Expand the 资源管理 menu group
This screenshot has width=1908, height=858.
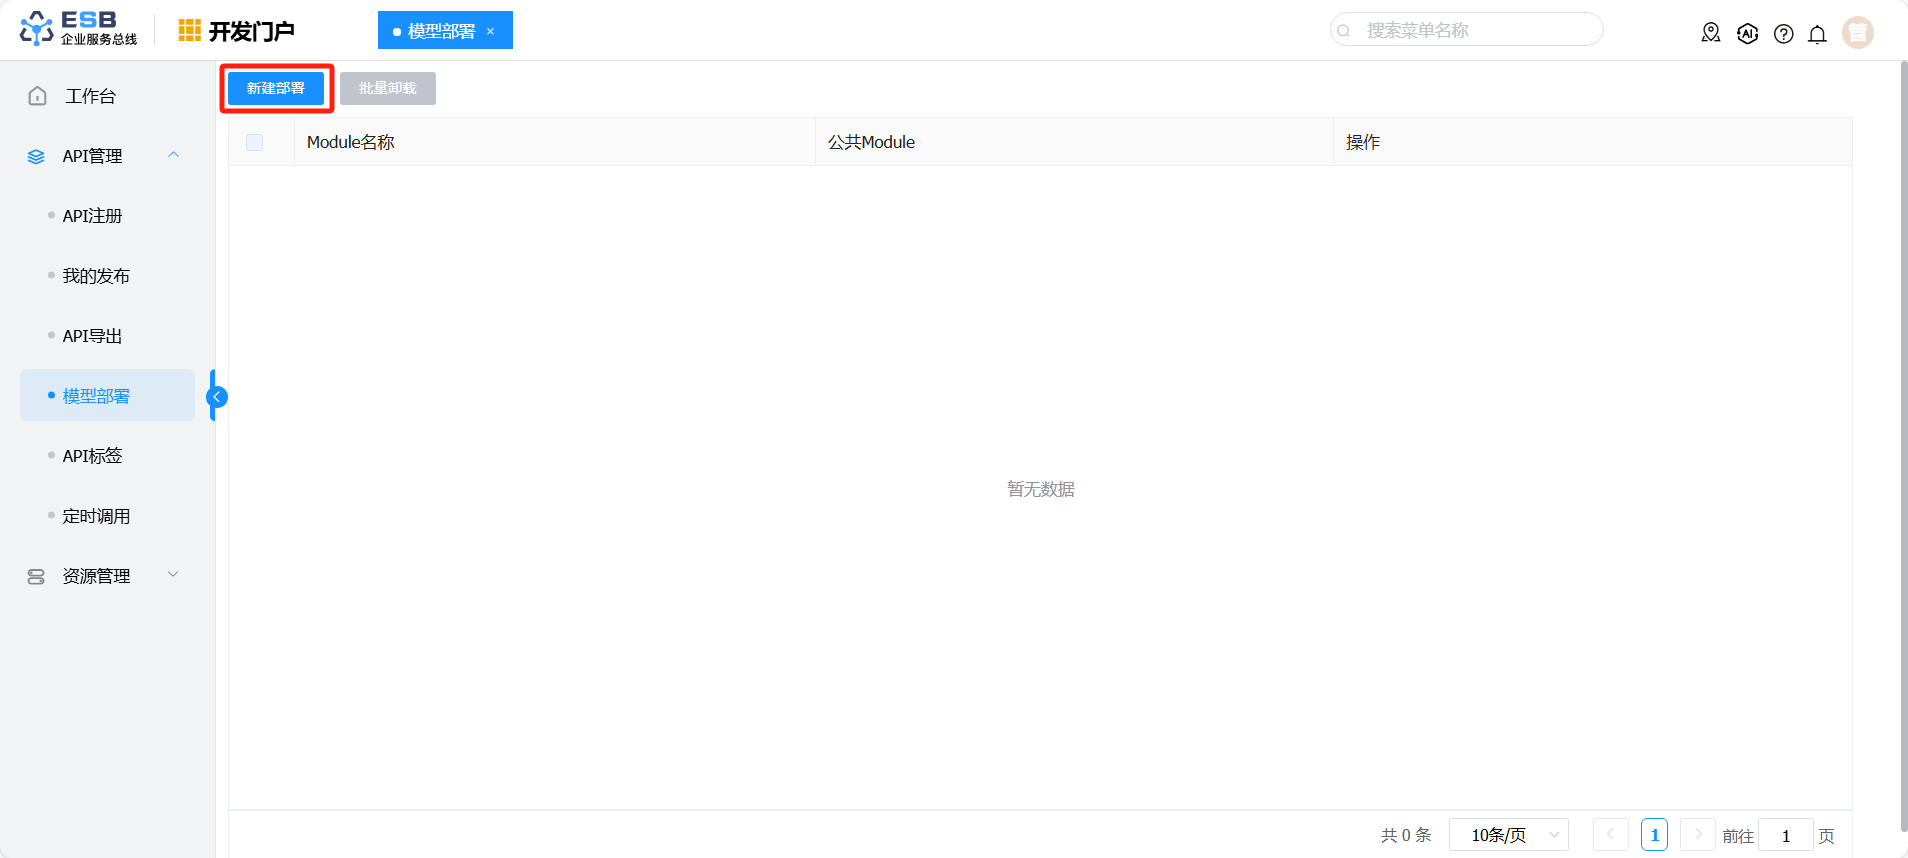173,575
